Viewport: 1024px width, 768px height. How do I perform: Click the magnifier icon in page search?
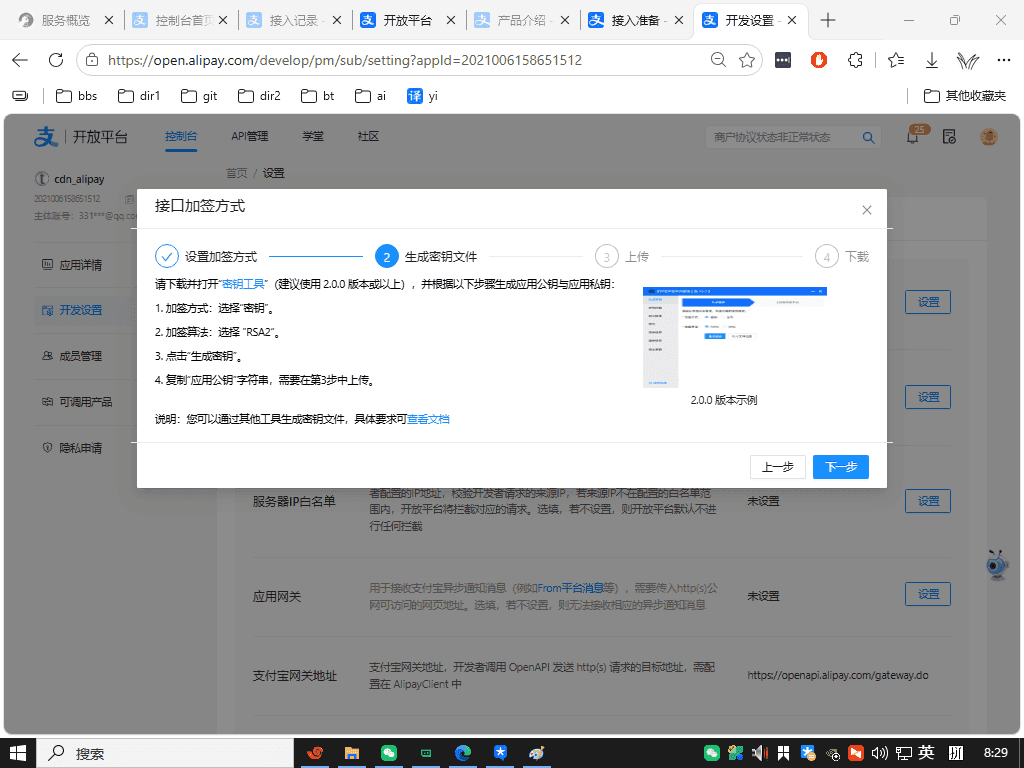pos(869,137)
